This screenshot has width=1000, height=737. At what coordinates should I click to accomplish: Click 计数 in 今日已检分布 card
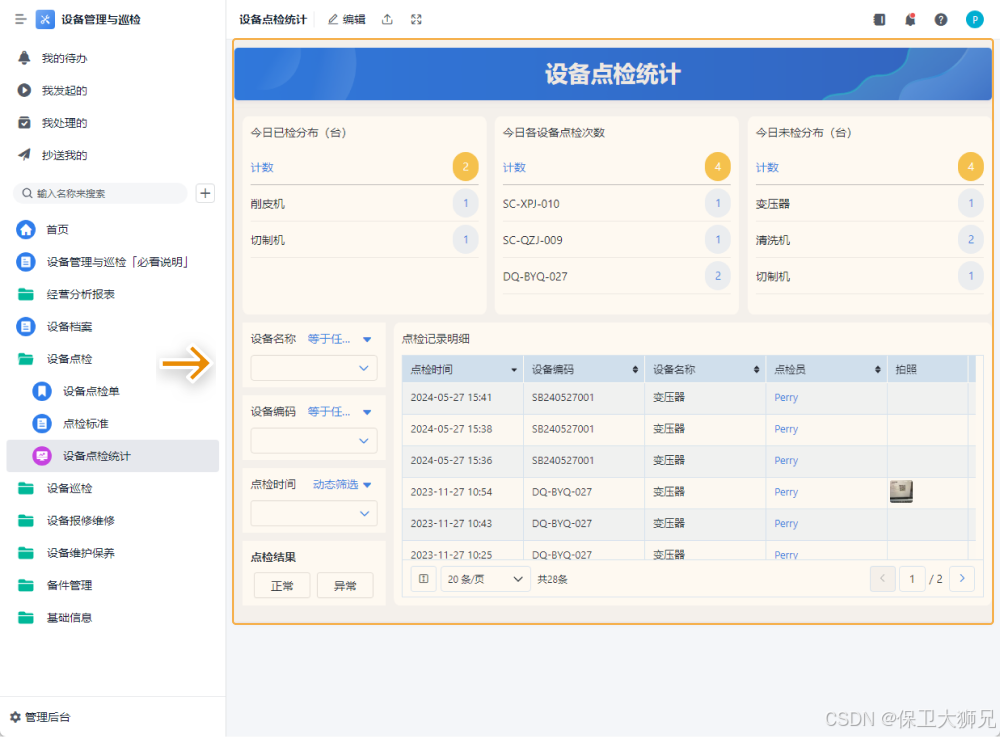coord(262,167)
